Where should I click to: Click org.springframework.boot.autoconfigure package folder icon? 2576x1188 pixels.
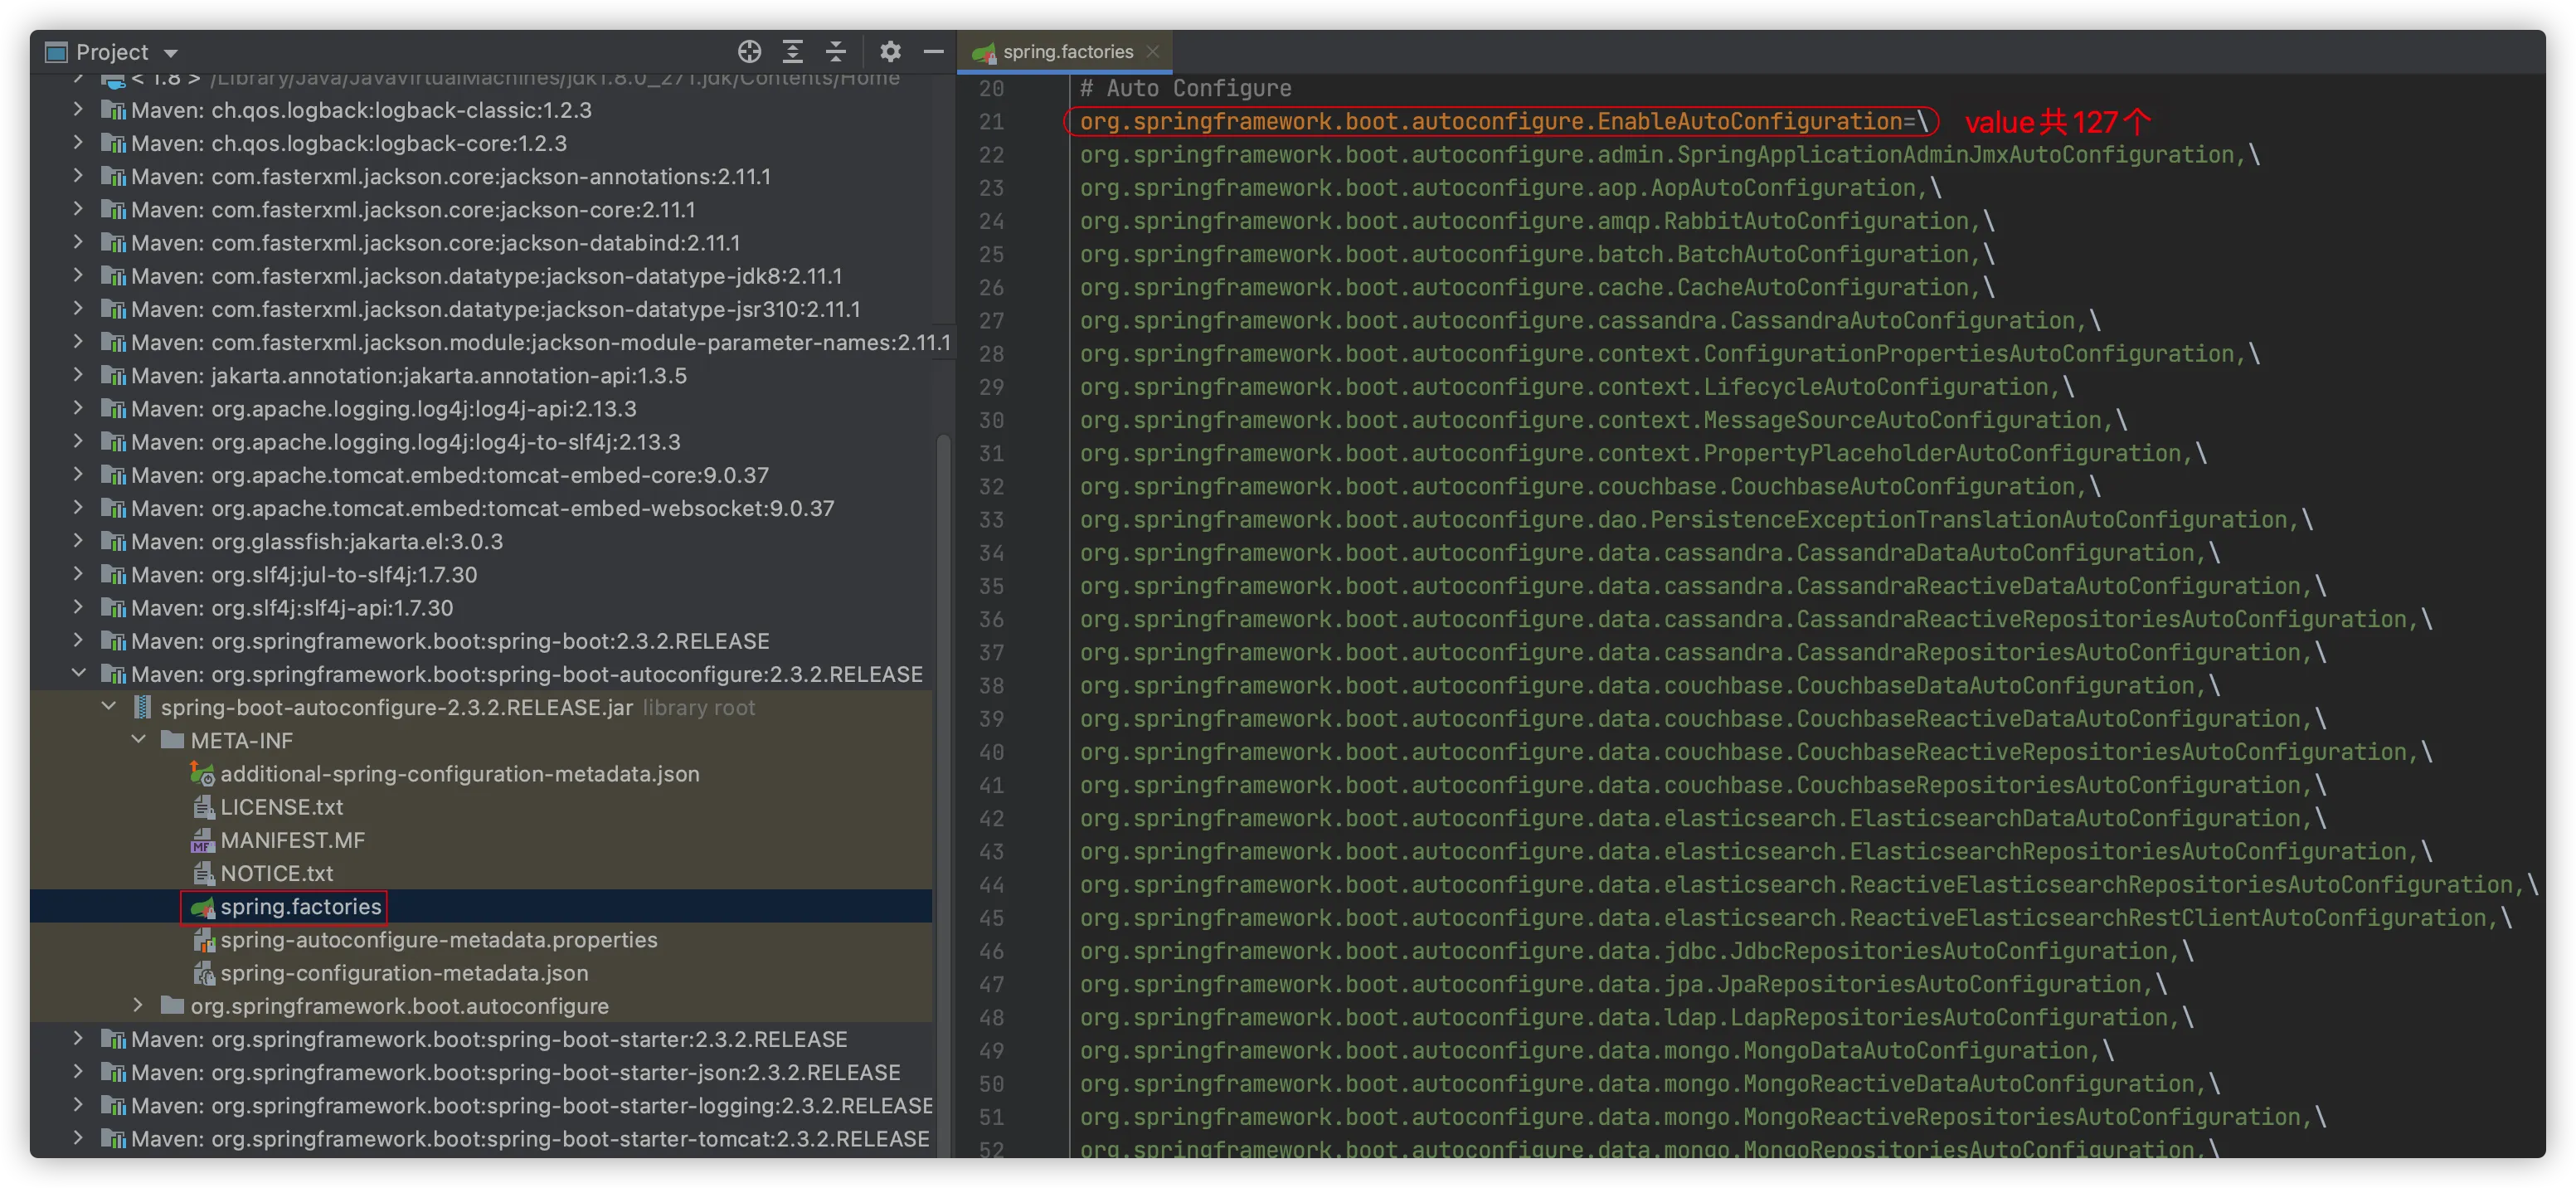click(173, 1005)
